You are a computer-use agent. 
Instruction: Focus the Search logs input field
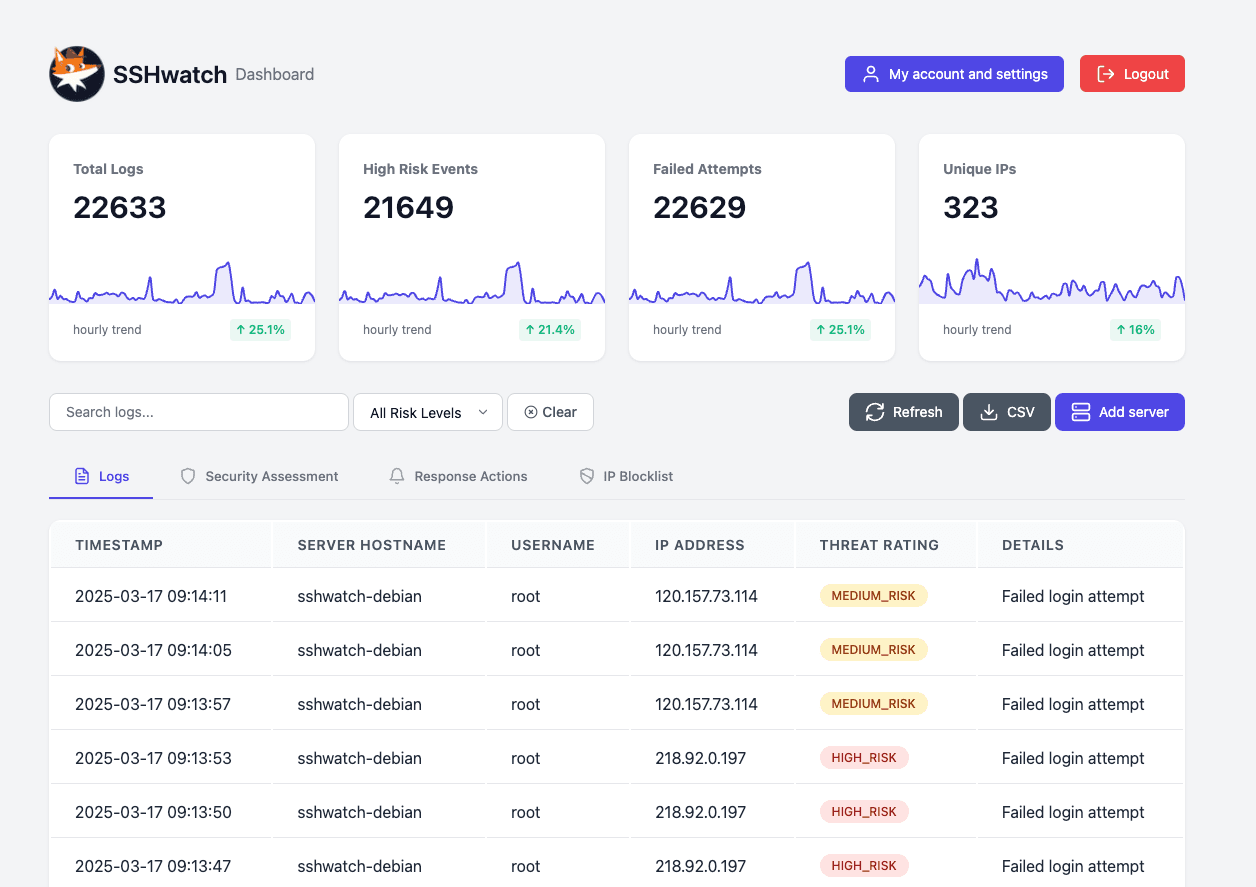(x=198, y=412)
